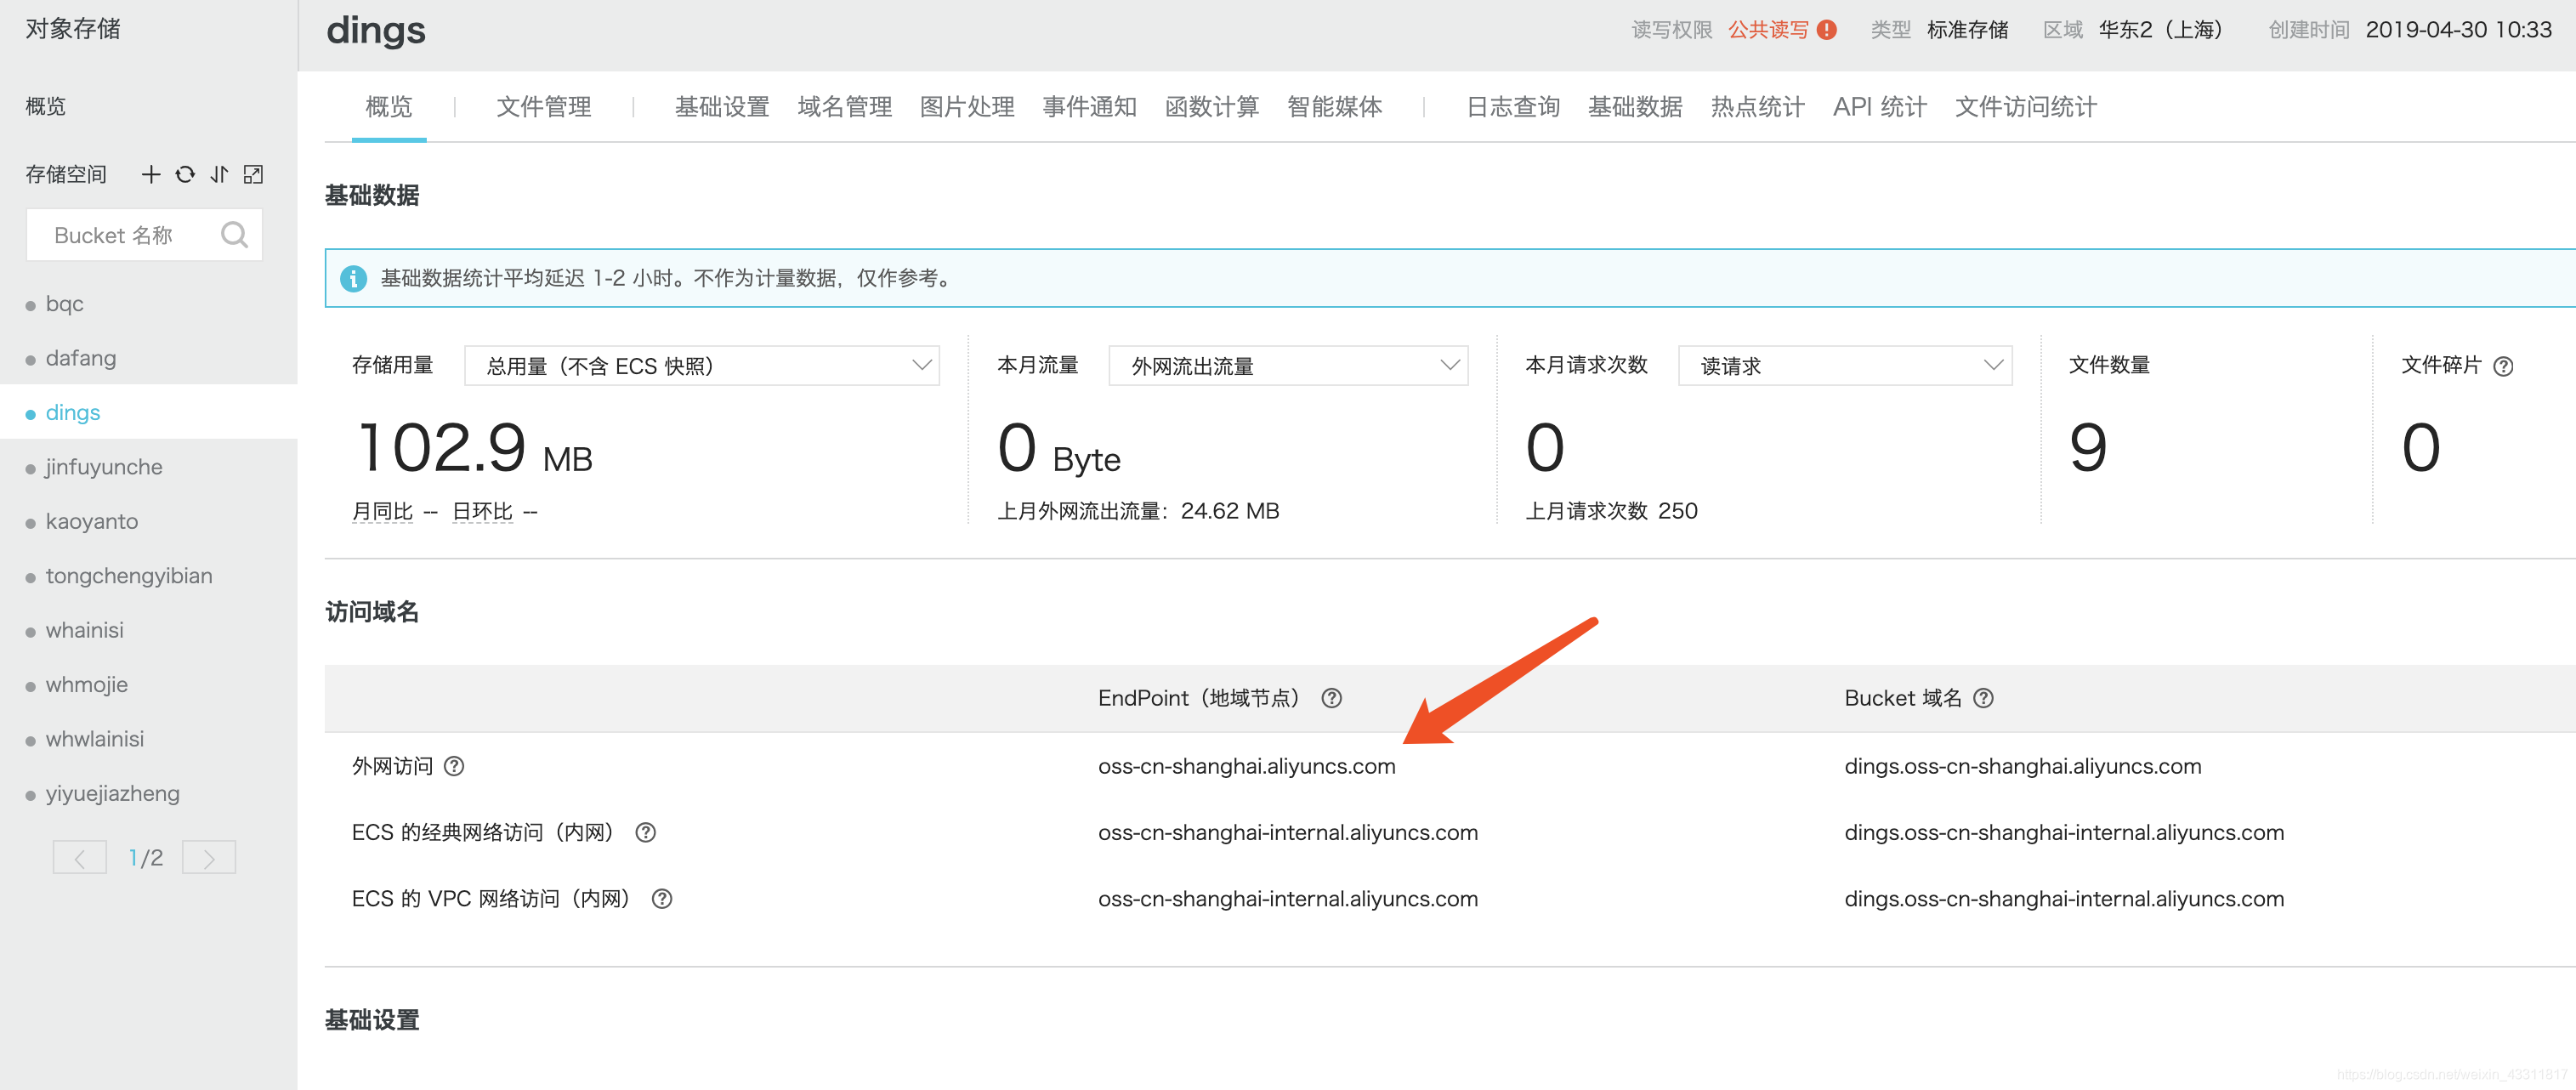The width and height of the screenshot is (2576, 1090).
Task: Select the jinfuyunche bucket
Action: pyautogui.click(x=104, y=467)
